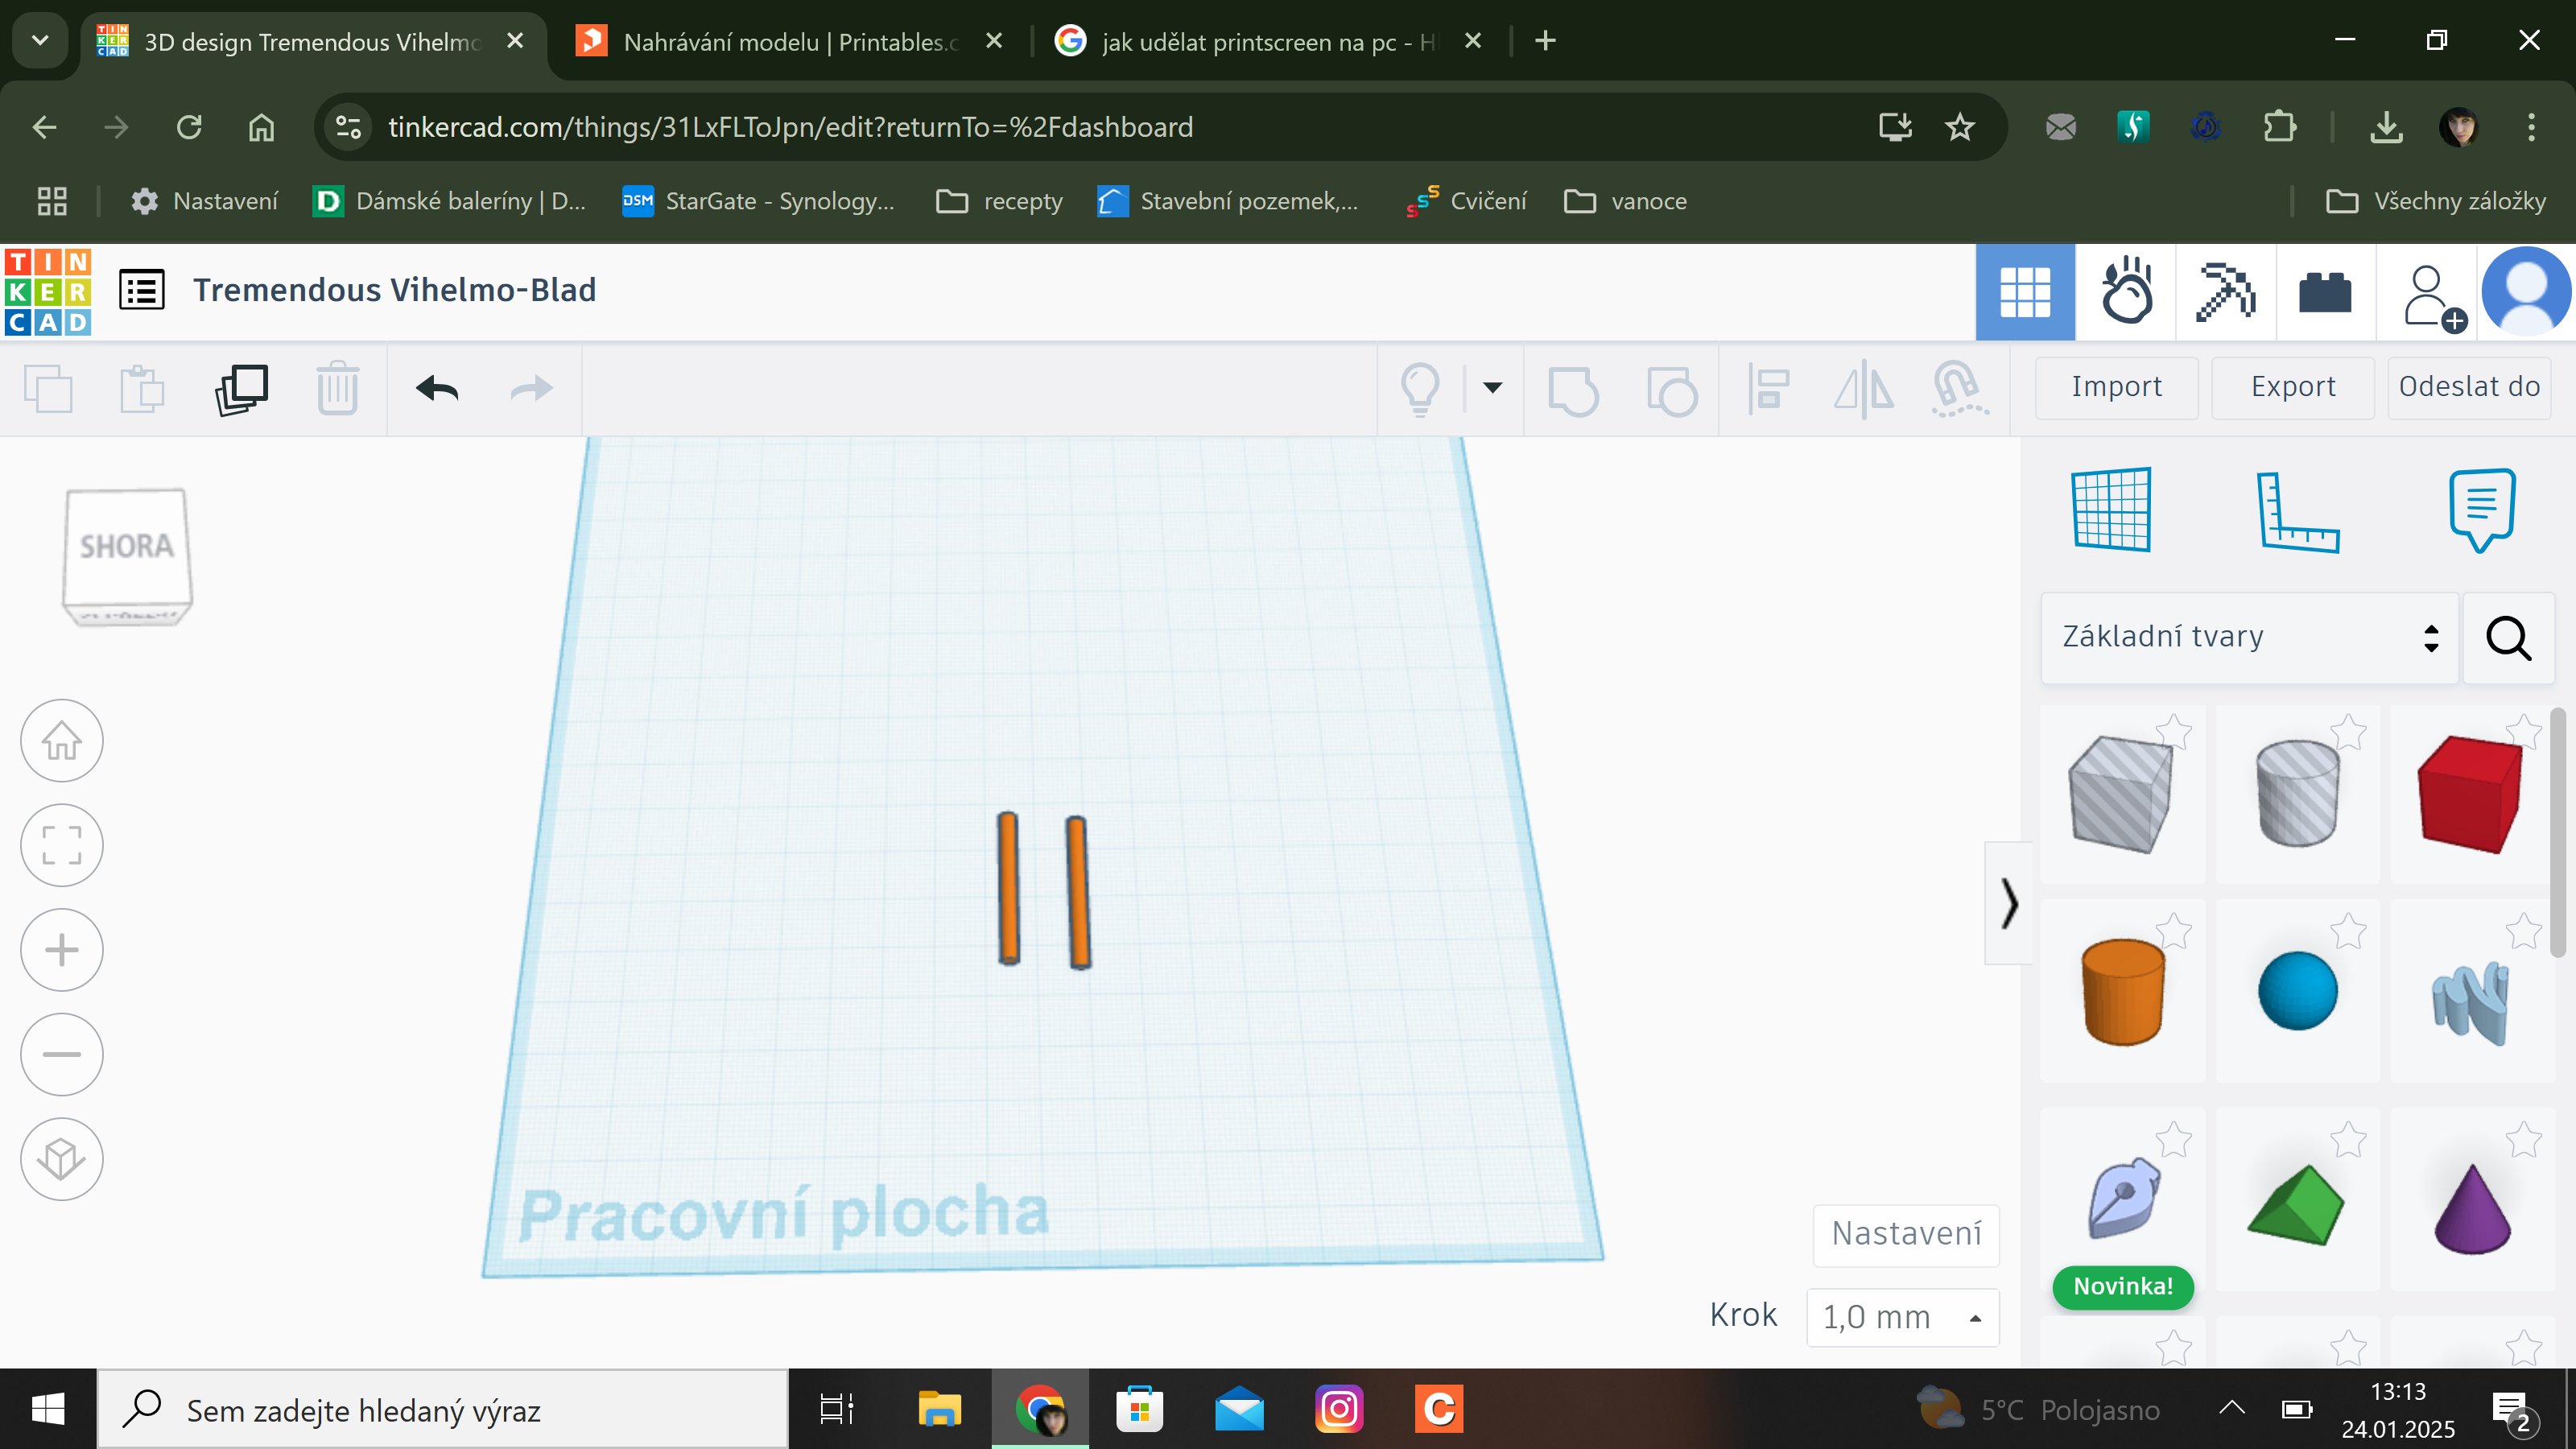Click the Copy icon in the toolbar

pos(48,389)
